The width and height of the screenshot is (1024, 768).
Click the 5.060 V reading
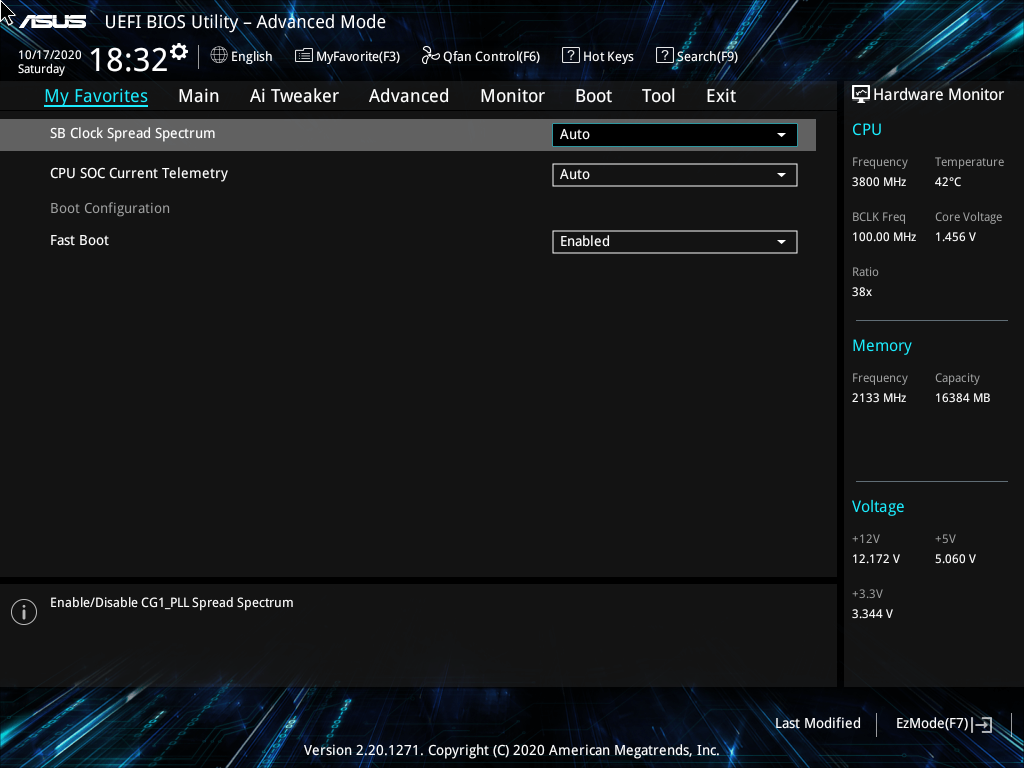tap(955, 559)
